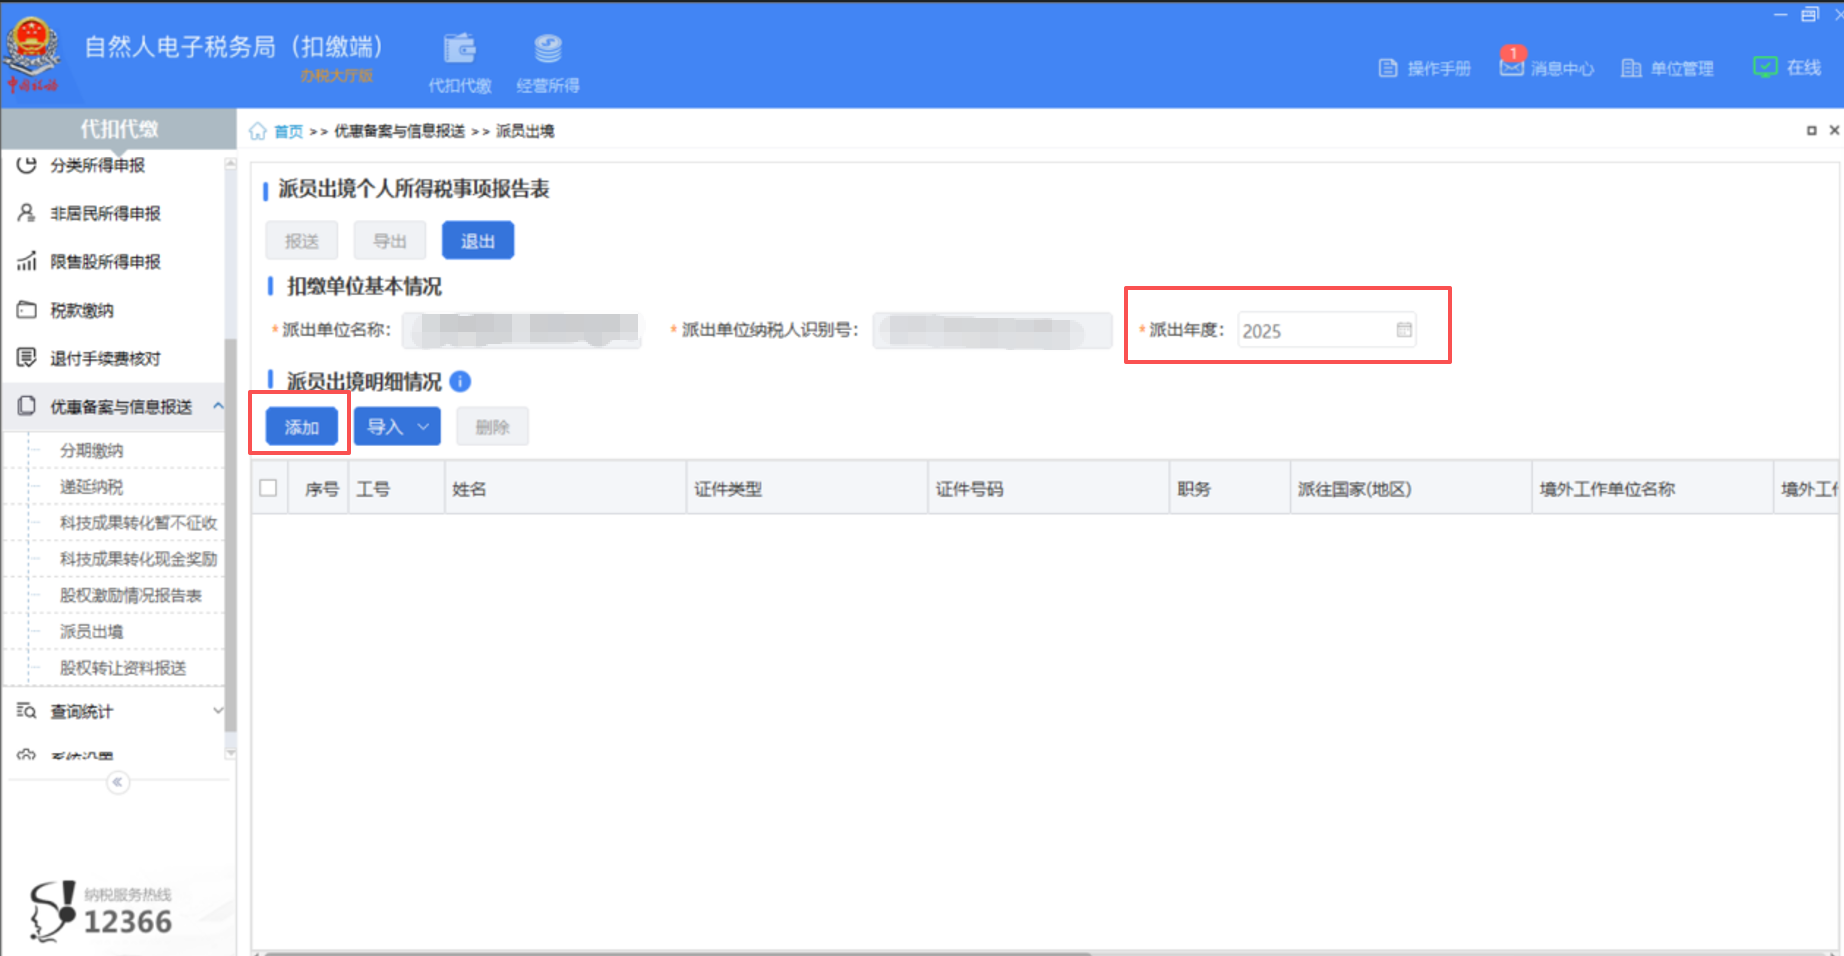Toggle the select-all checkbox in table header
Image resolution: width=1844 pixels, height=956 pixels.
pyautogui.click(x=268, y=487)
